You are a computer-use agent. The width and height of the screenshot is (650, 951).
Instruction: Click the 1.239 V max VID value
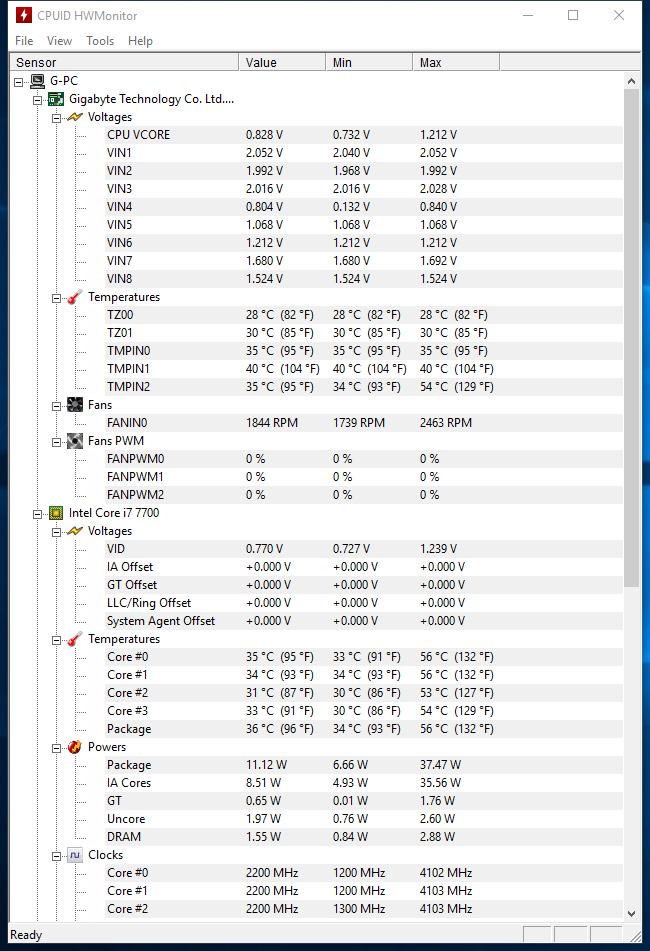click(x=438, y=549)
